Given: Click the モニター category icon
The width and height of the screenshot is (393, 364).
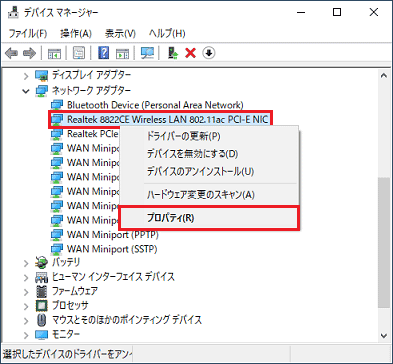Looking at the screenshot, I should coord(41,334).
